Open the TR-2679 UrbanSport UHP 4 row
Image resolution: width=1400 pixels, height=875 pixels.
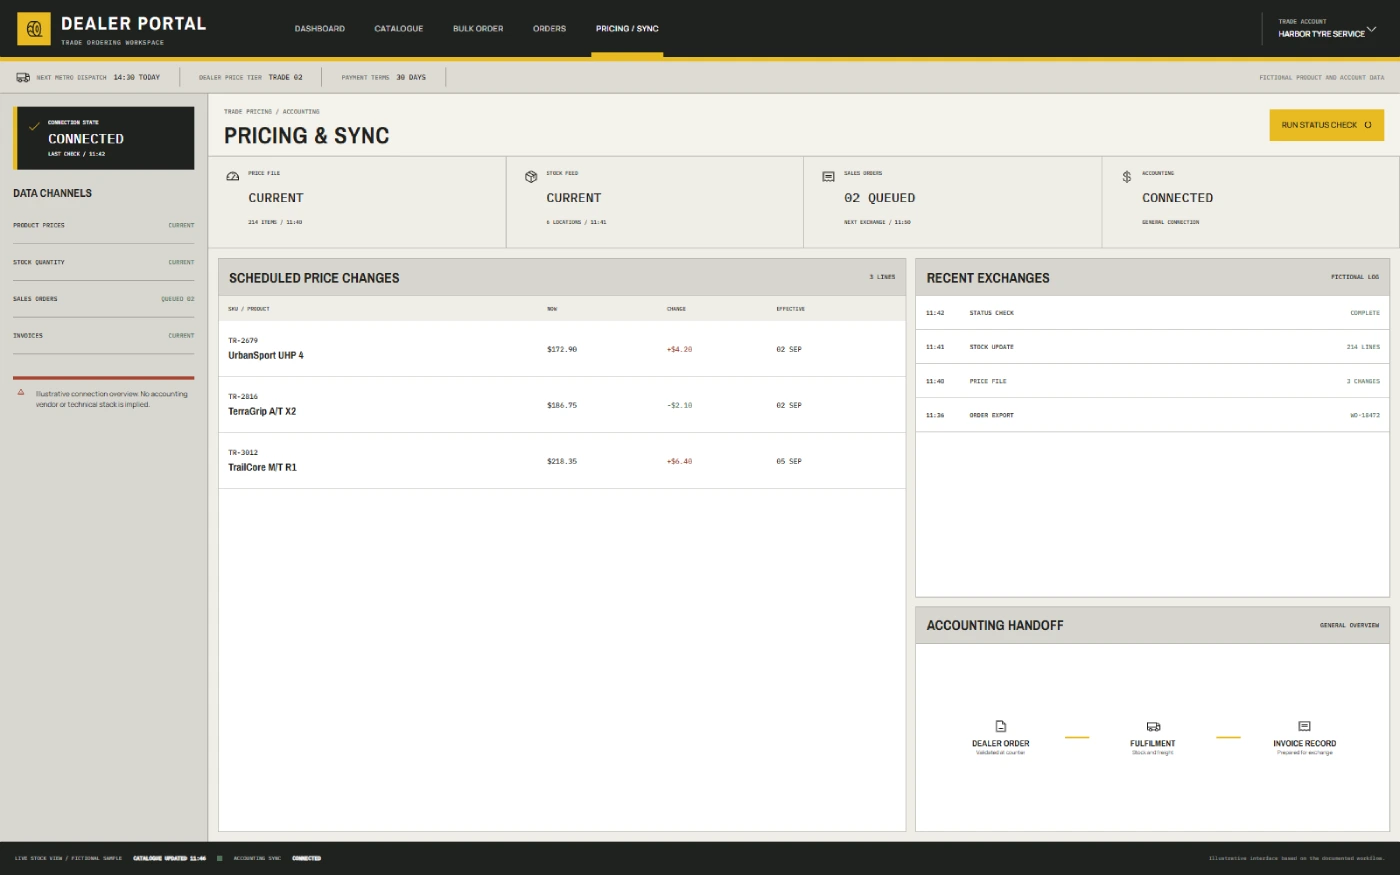562,349
